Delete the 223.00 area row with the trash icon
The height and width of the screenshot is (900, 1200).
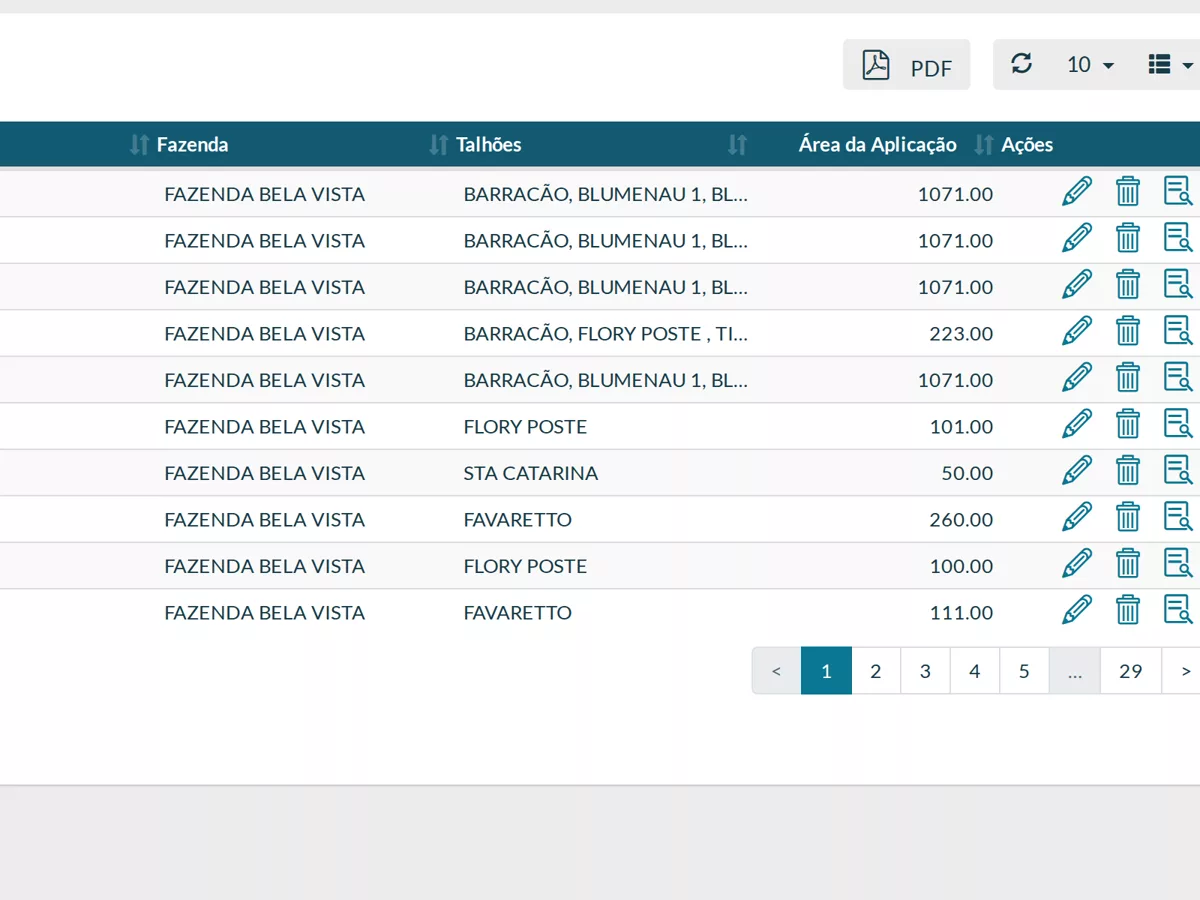point(1128,331)
